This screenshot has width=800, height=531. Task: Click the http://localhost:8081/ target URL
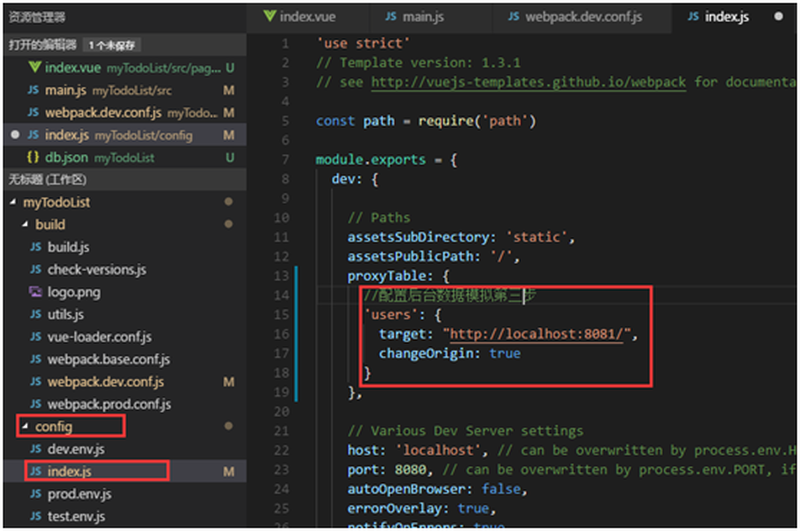tap(536, 334)
